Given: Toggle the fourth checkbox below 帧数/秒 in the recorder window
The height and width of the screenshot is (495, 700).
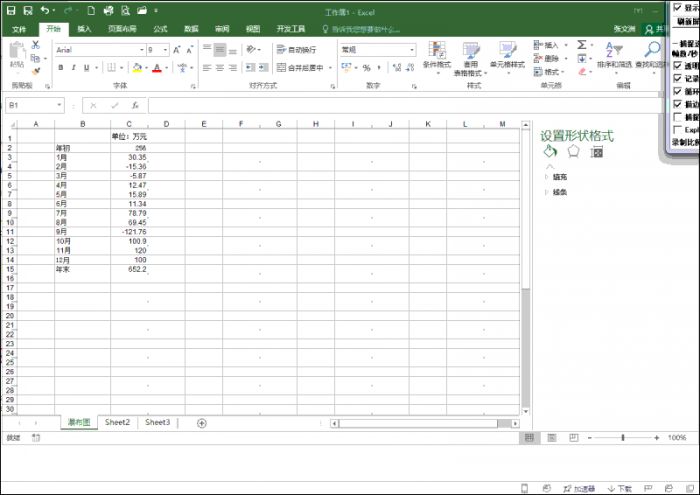Looking at the screenshot, I should point(678,104).
